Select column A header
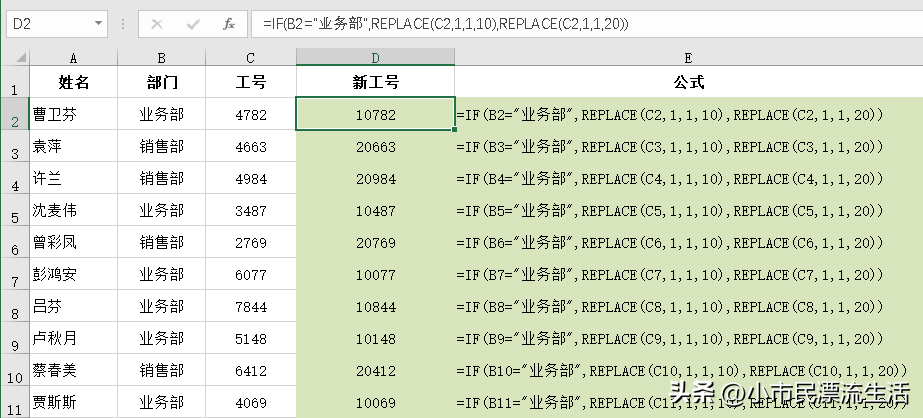Image resolution: width=923 pixels, height=418 pixels. tap(74, 58)
